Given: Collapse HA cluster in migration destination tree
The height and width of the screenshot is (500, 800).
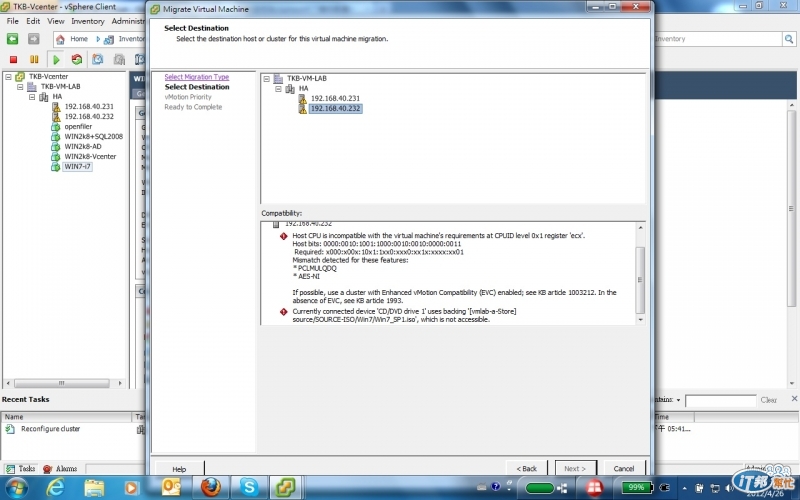Looking at the screenshot, I should pyautogui.click(x=278, y=89).
